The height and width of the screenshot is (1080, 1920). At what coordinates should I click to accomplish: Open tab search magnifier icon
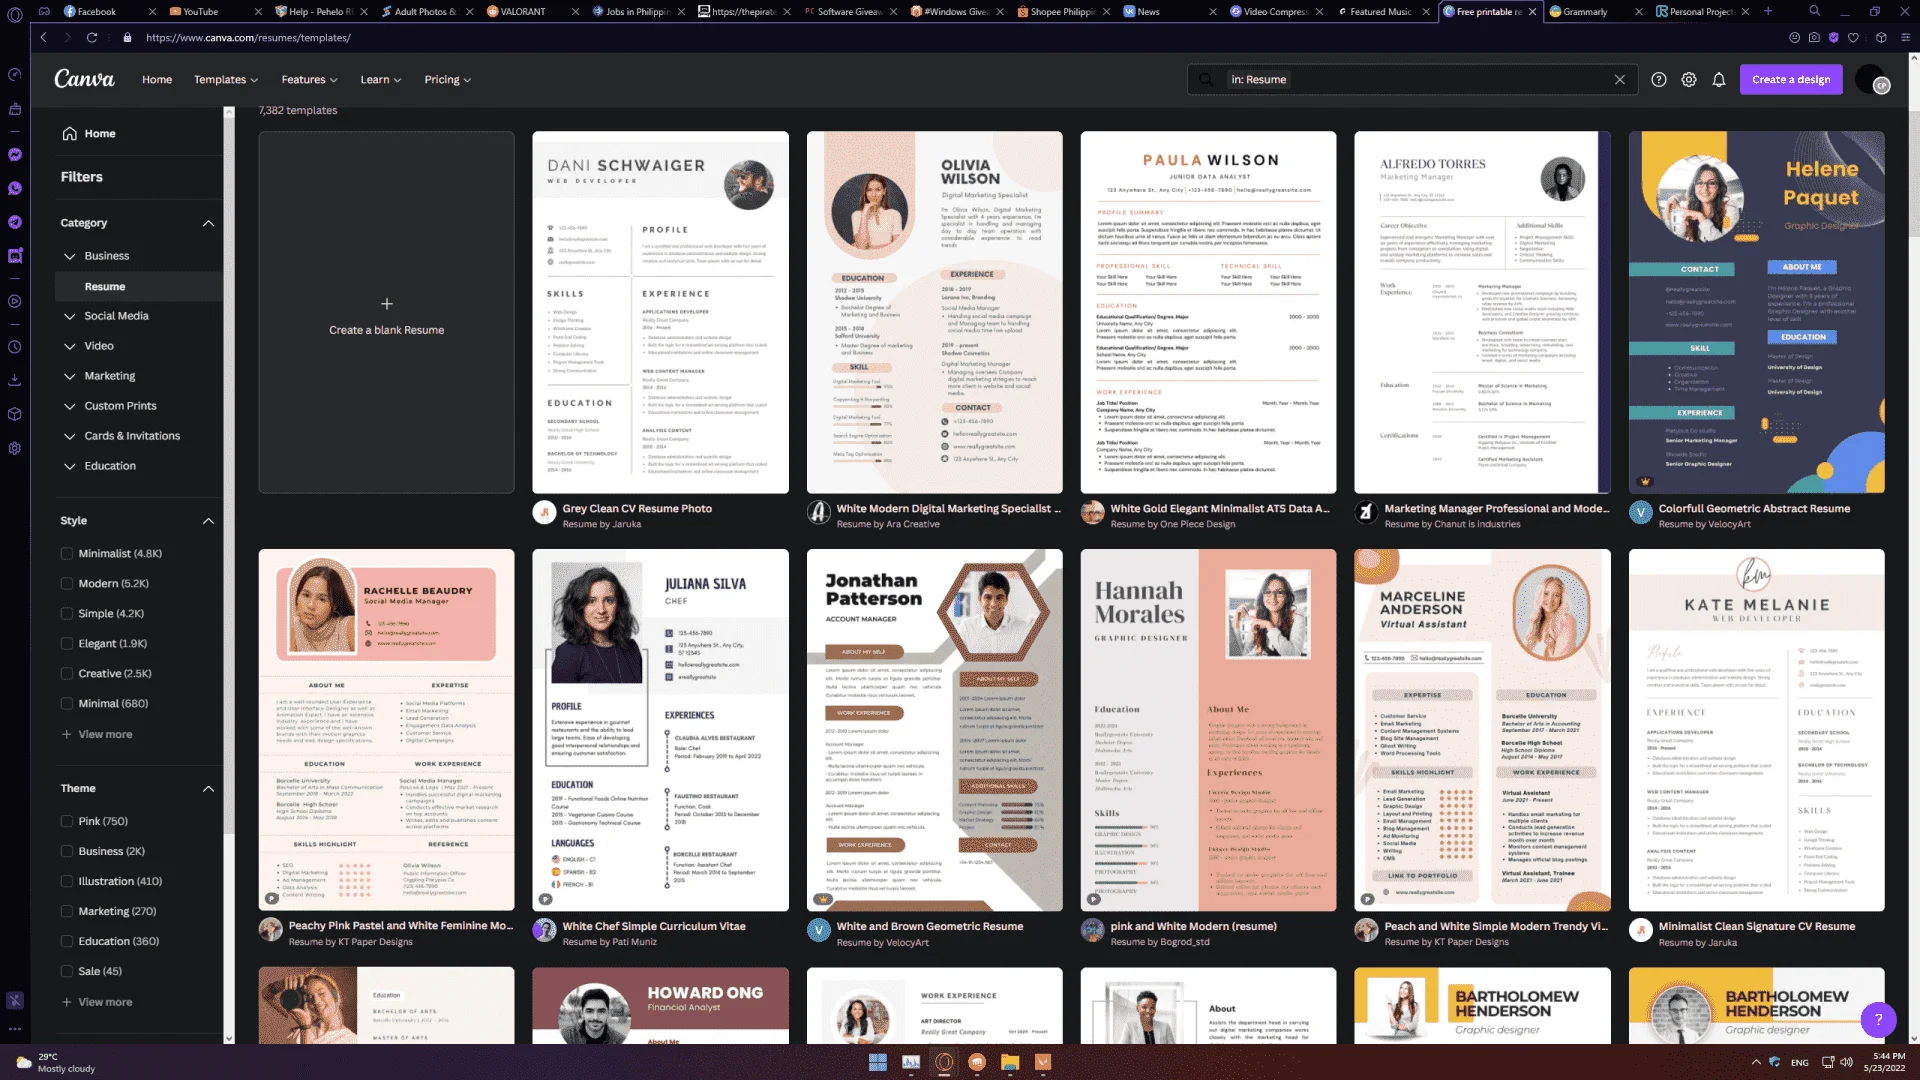tap(1814, 11)
